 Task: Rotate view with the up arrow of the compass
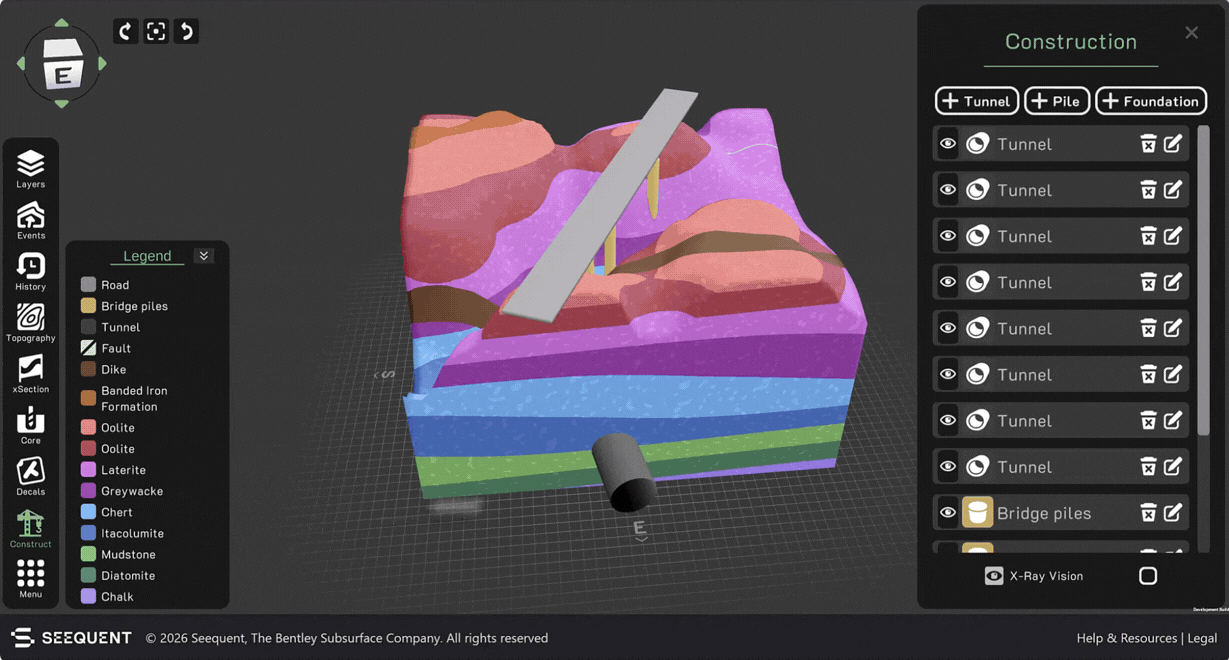tap(62, 22)
